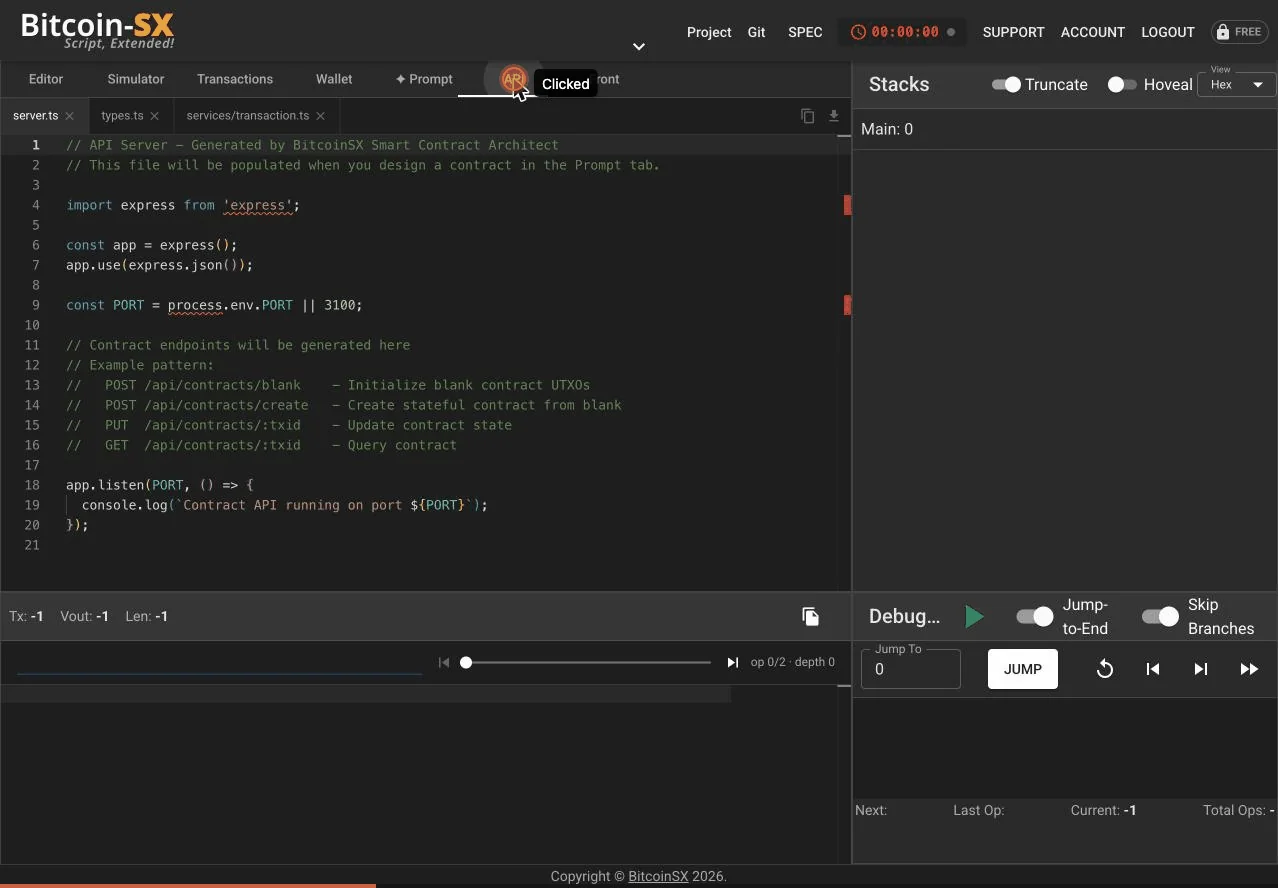
Task: Copy the server.ts file contents icon
Action: click(807, 116)
